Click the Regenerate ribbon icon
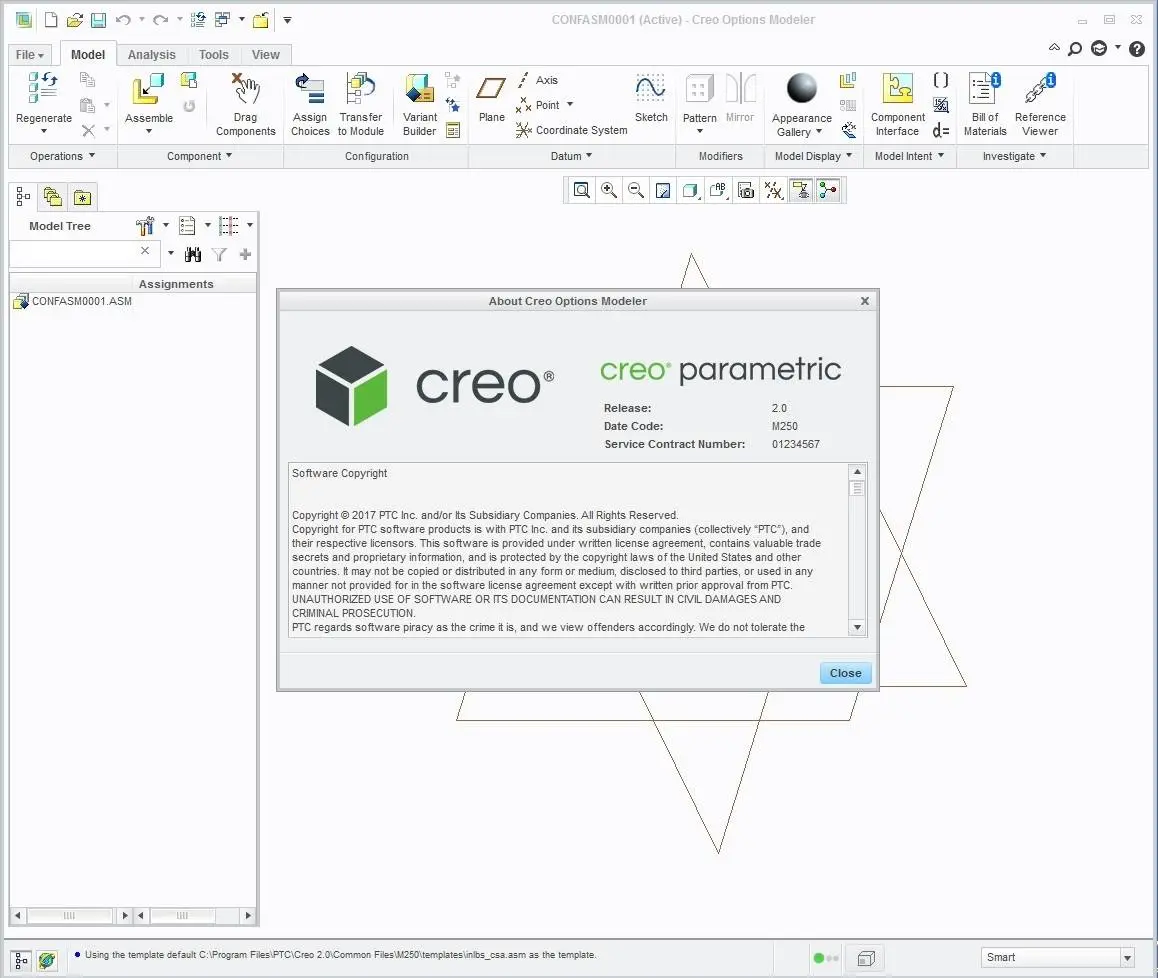 43,87
